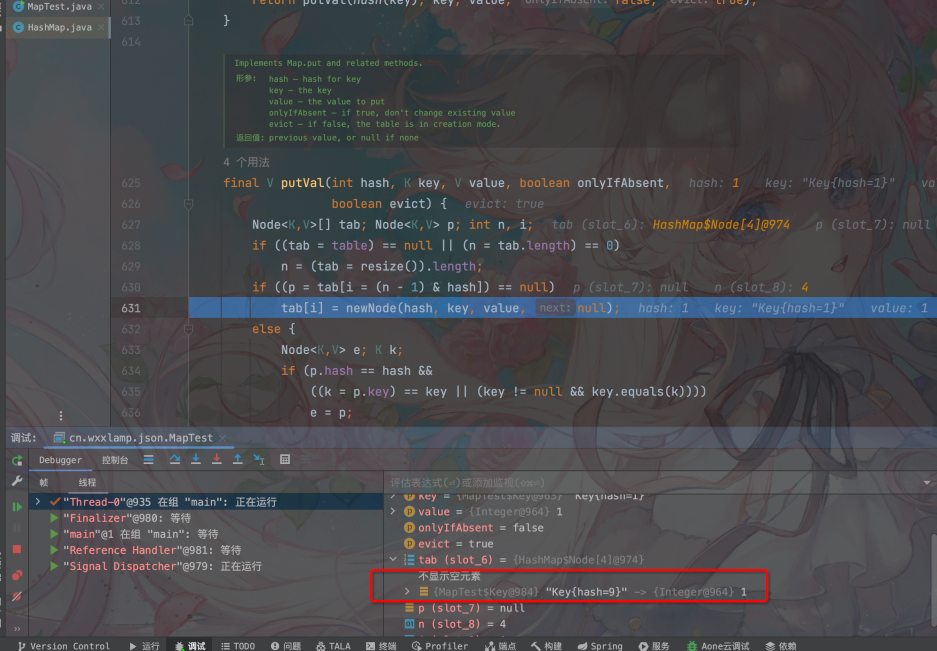Viewport: 937px width, 651px height.
Task: Open the TODO tool window
Action: (x=238, y=646)
